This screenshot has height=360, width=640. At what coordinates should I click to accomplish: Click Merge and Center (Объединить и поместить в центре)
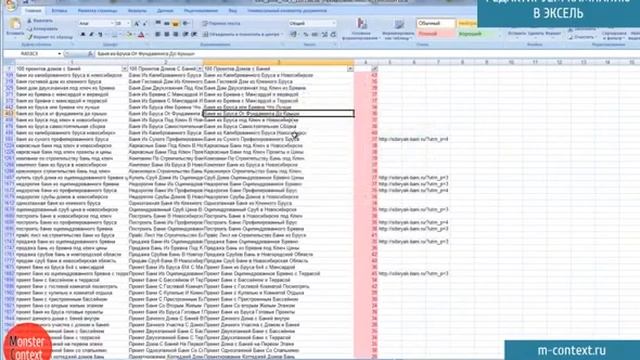click(x=242, y=34)
